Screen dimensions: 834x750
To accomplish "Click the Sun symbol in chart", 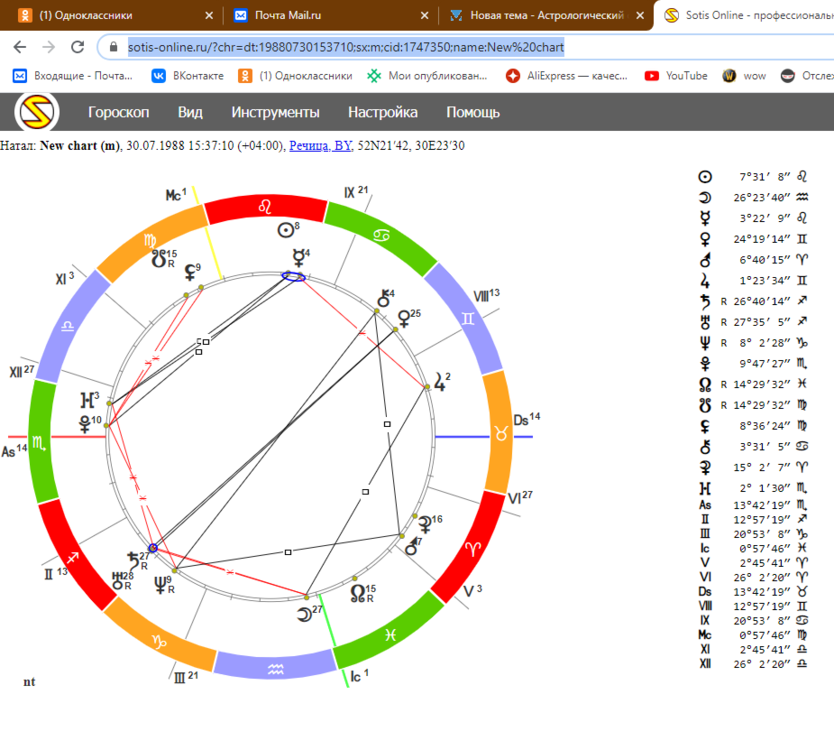I will (286, 230).
